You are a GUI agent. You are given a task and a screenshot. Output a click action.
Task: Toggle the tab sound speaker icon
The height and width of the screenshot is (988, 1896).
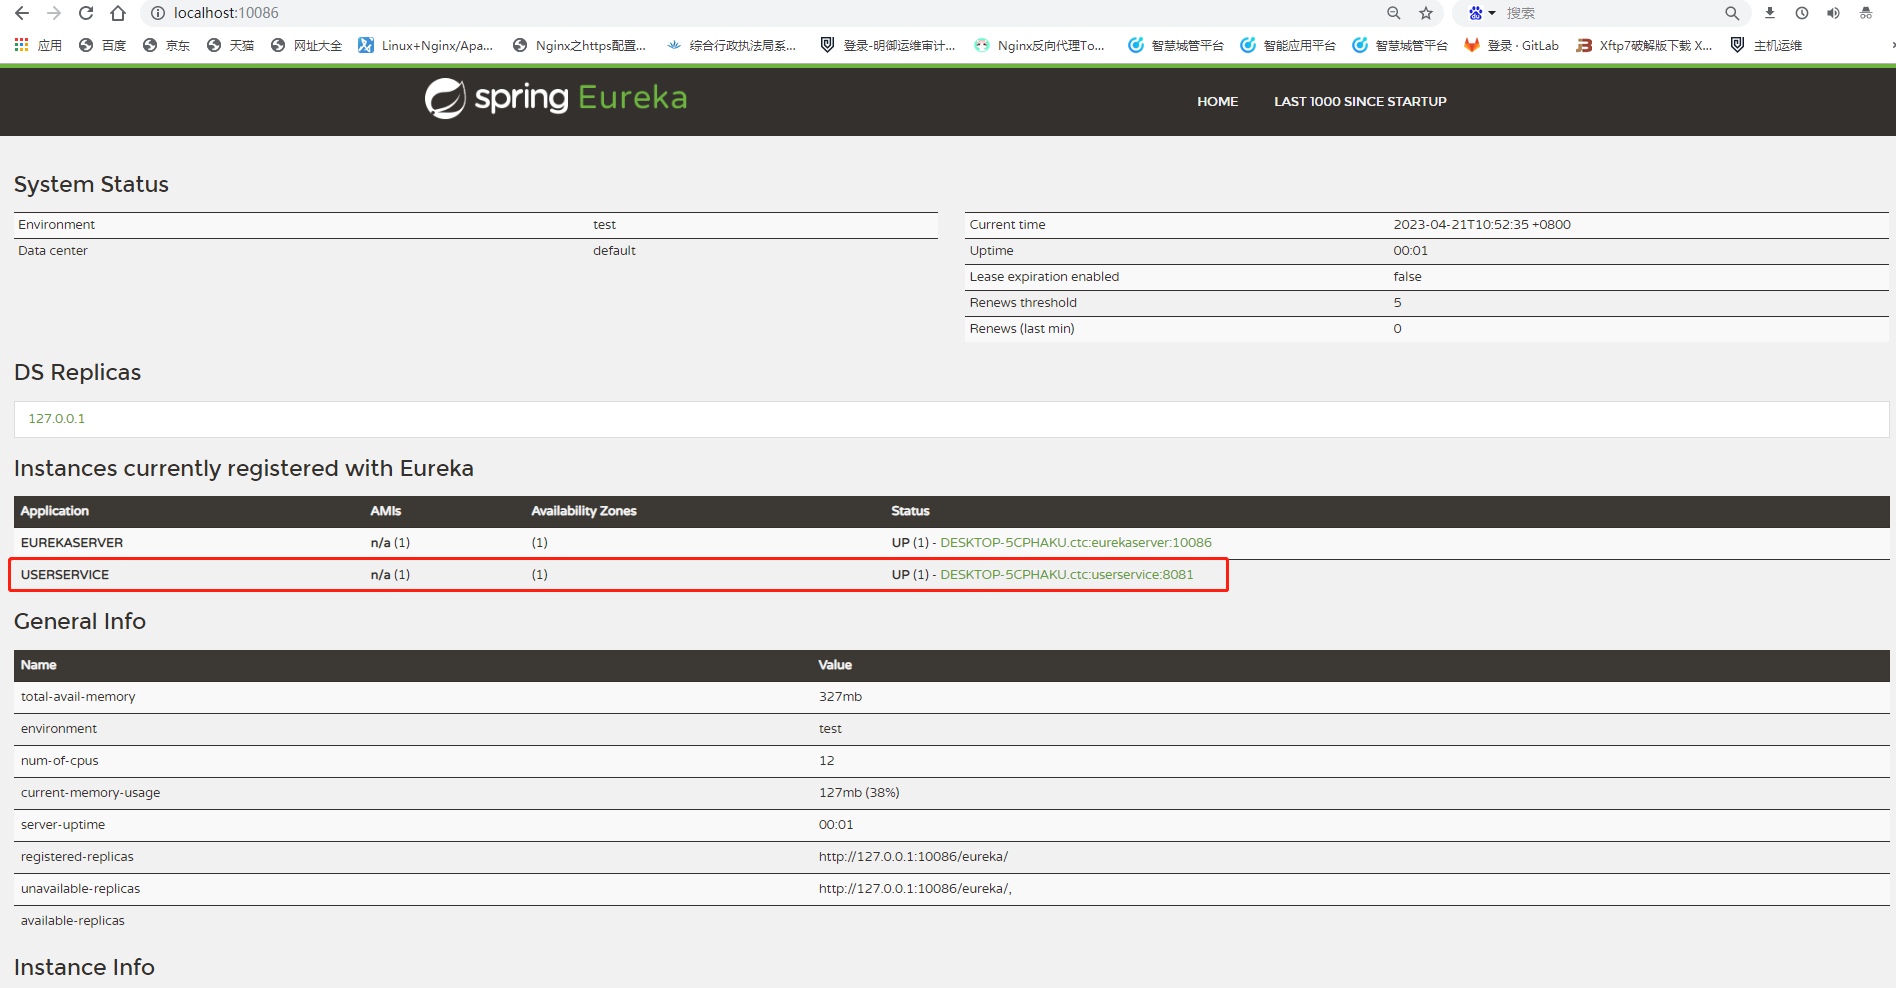[x=1833, y=13]
